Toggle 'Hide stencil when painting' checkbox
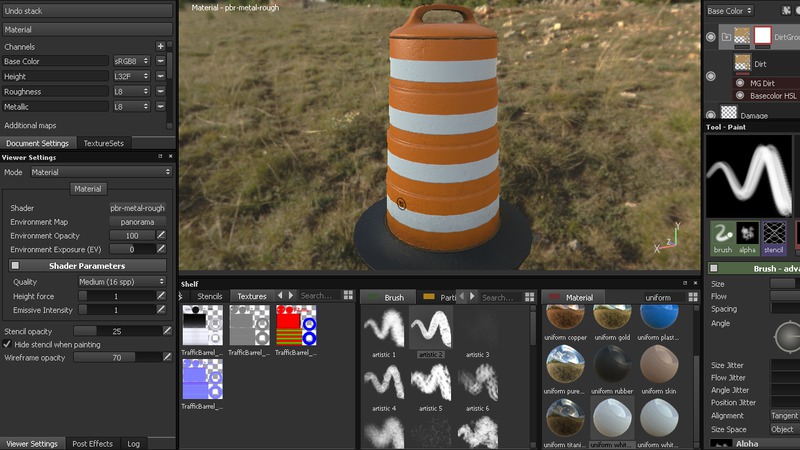This screenshot has height=450, width=800. coord(8,344)
